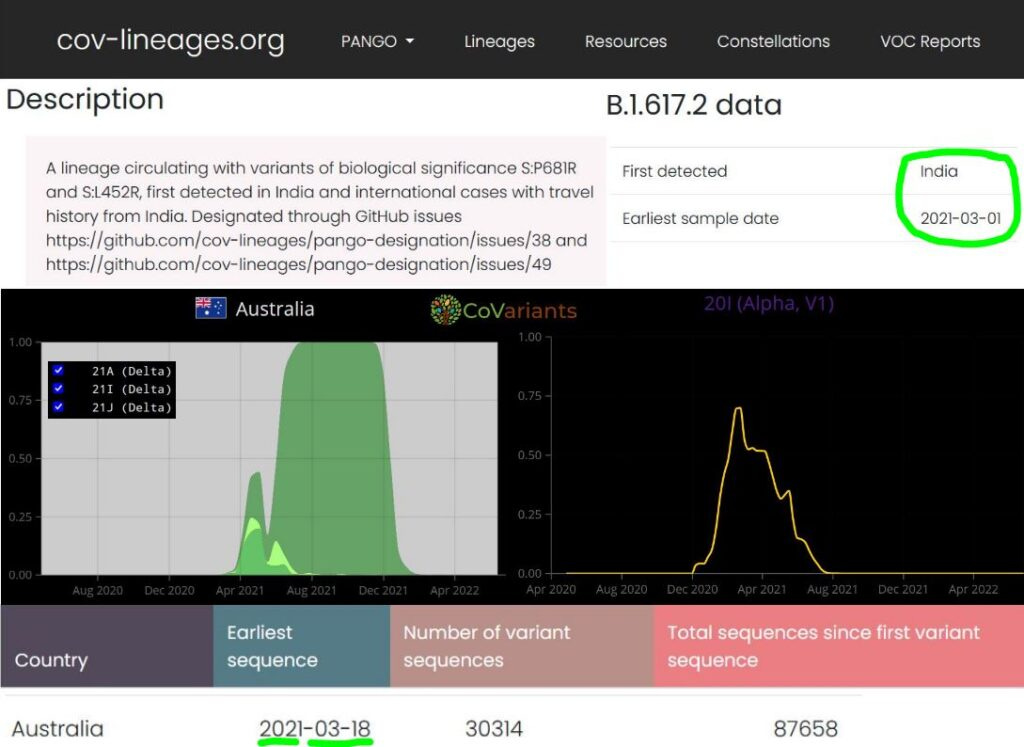
Task: Open the Lineages nav item
Action: [499, 41]
